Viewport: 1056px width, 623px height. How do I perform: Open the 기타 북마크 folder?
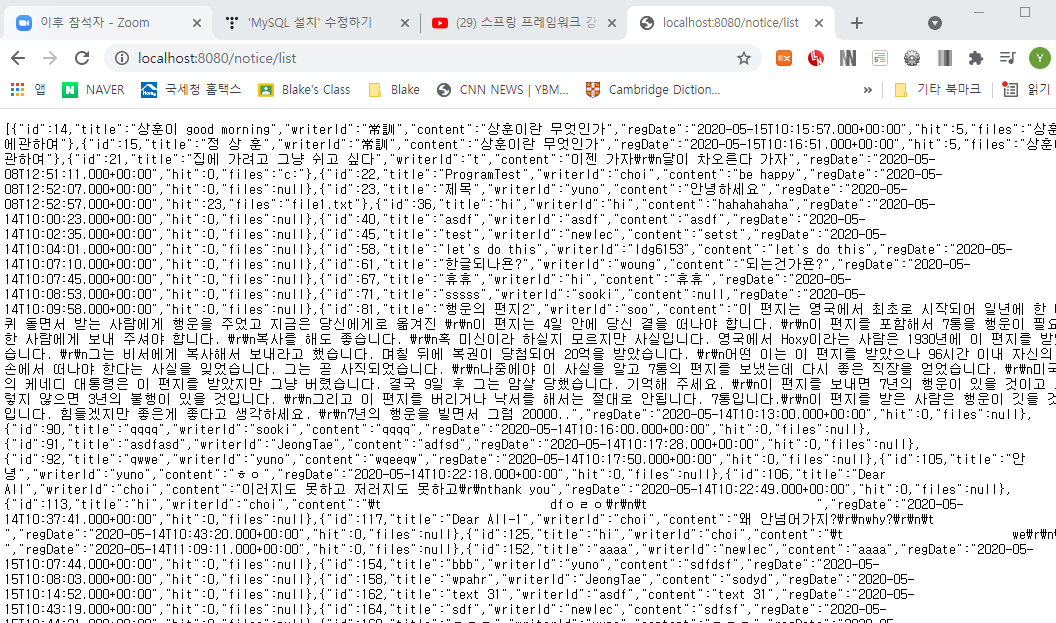937,90
